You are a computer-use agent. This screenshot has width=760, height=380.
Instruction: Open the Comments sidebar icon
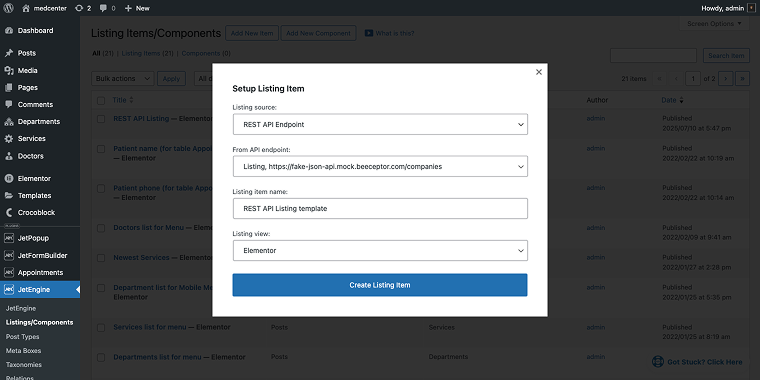pos(9,105)
